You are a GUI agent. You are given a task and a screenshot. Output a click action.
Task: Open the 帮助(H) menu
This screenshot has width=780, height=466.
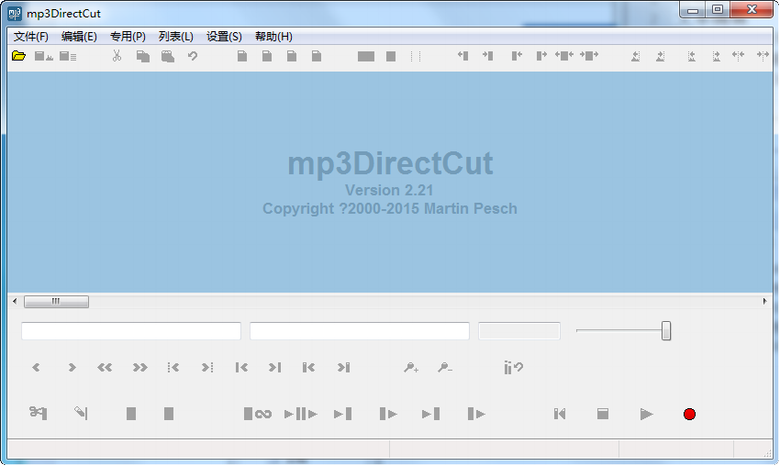click(274, 36)
